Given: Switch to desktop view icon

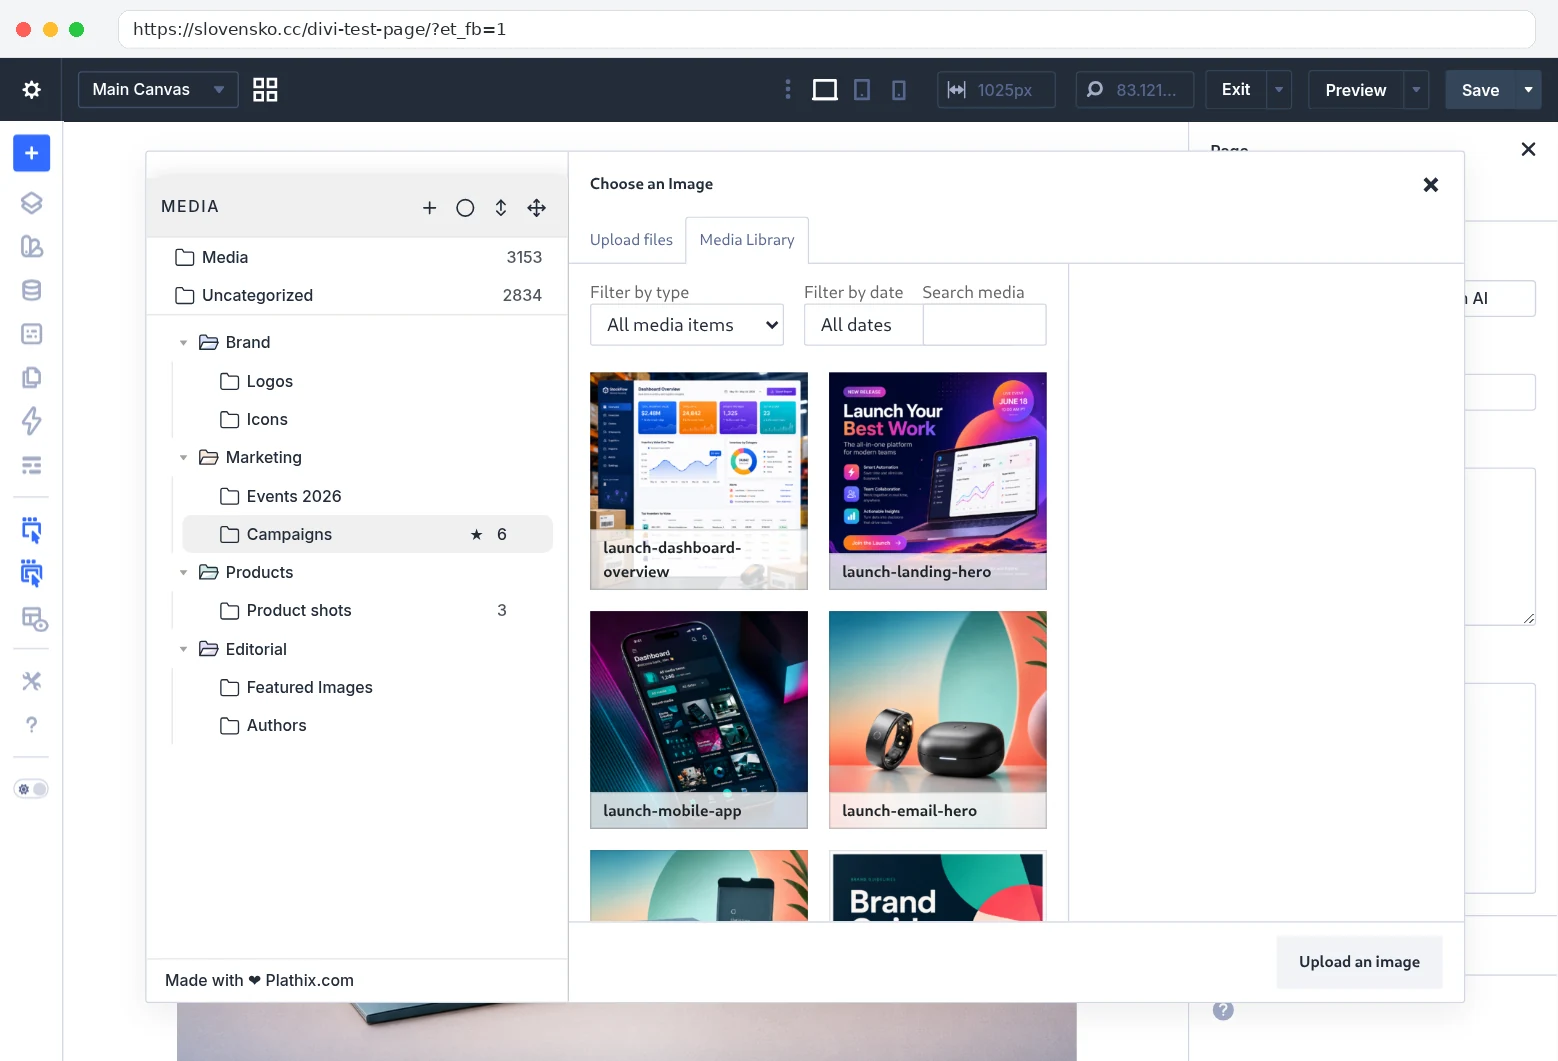Looking at the screenshot, I should coord(825,90).
